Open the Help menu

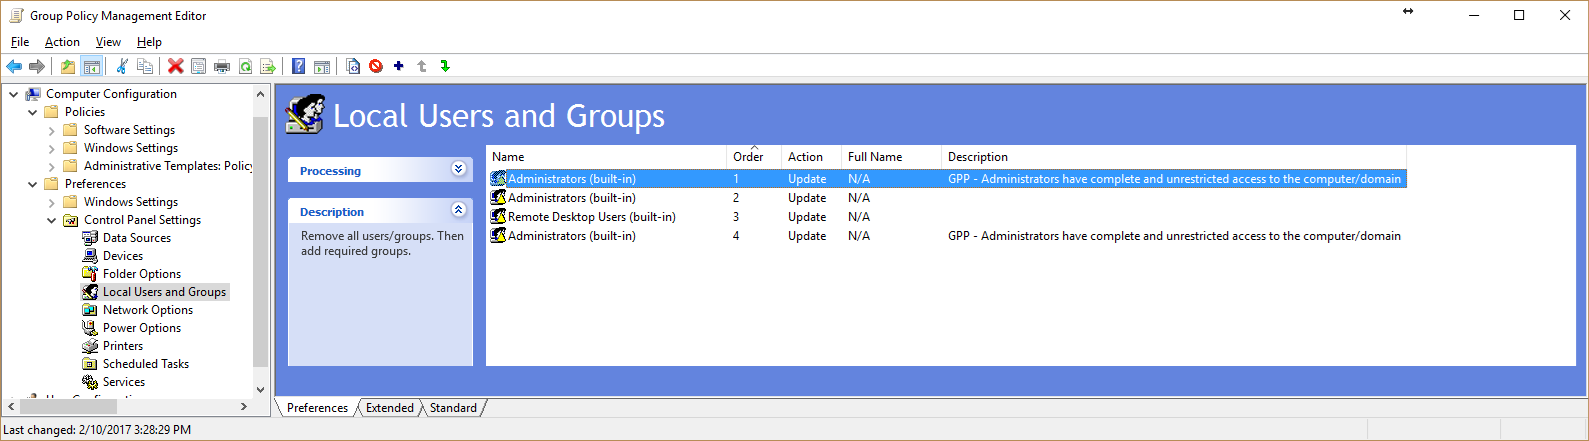coord(149,42)
